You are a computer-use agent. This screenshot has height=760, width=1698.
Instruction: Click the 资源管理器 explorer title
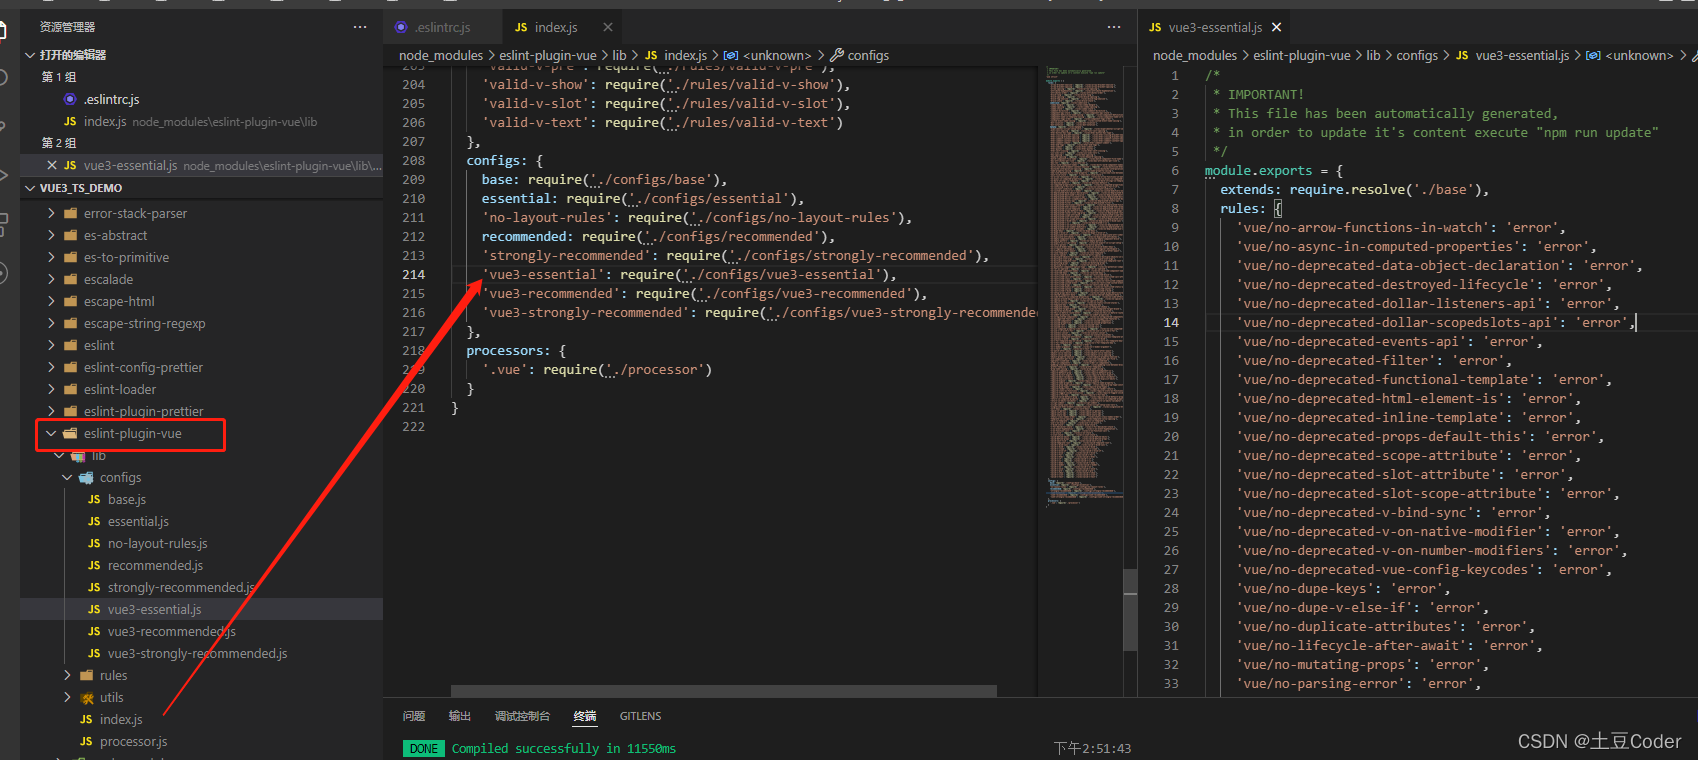pos(68,27)
